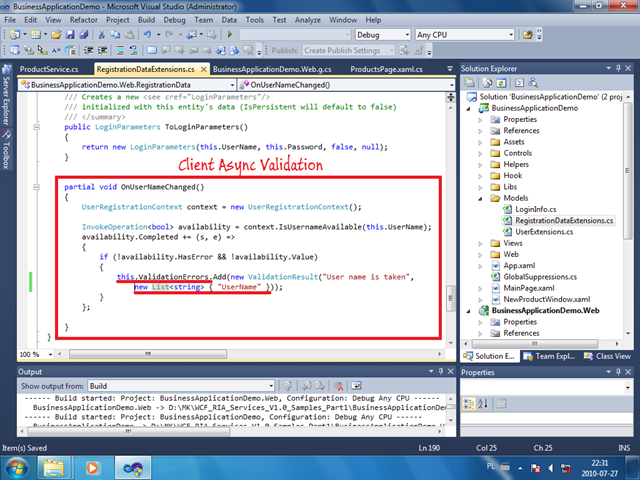Open the Build menu
The image size is (640, 480).
tap(146, 20)
